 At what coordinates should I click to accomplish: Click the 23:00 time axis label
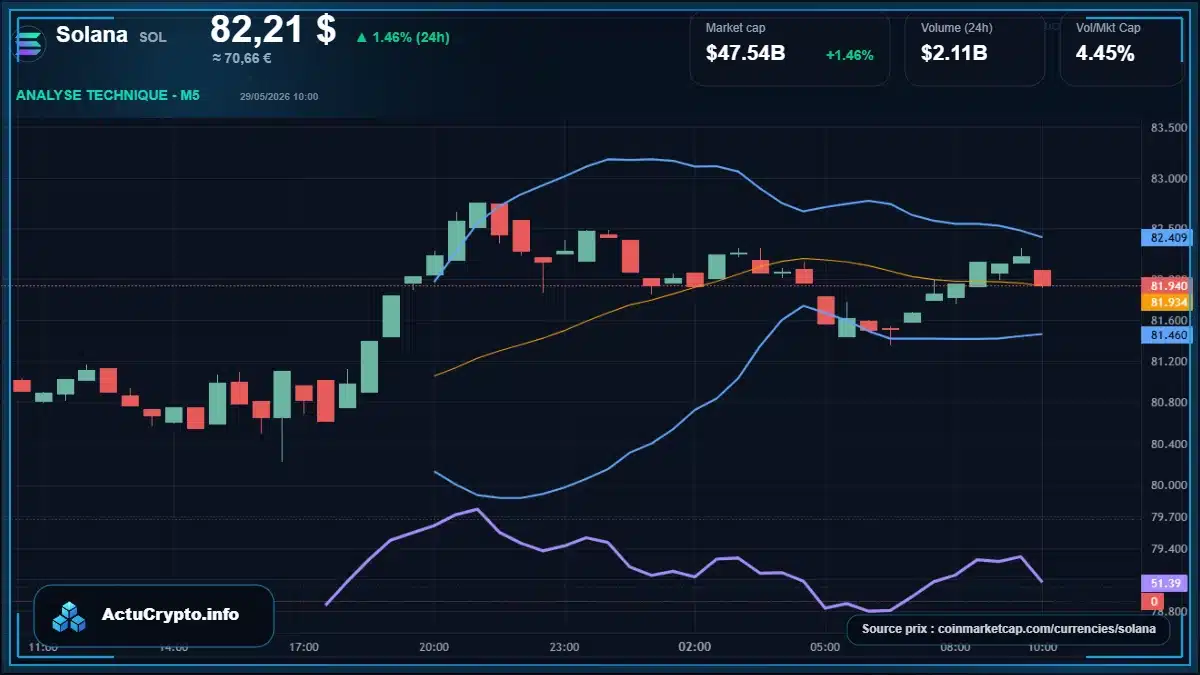pyautogui.click(x=564, y=647)
